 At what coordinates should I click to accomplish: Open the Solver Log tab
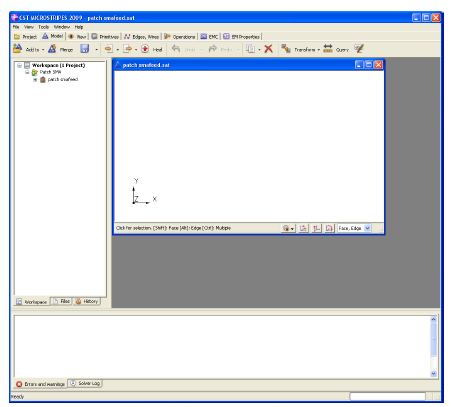tap(85, 383)
